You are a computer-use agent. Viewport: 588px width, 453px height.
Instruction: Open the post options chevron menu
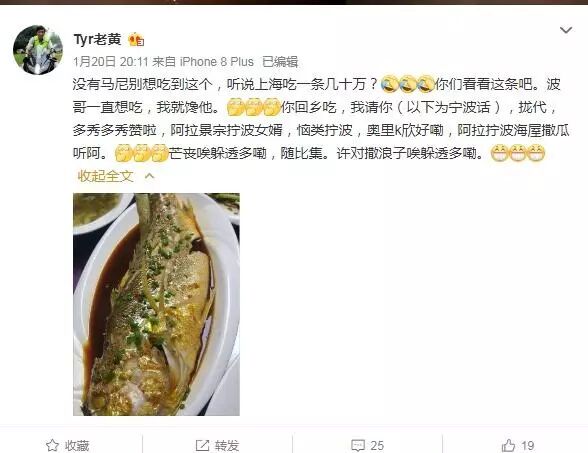pos(566,30)
